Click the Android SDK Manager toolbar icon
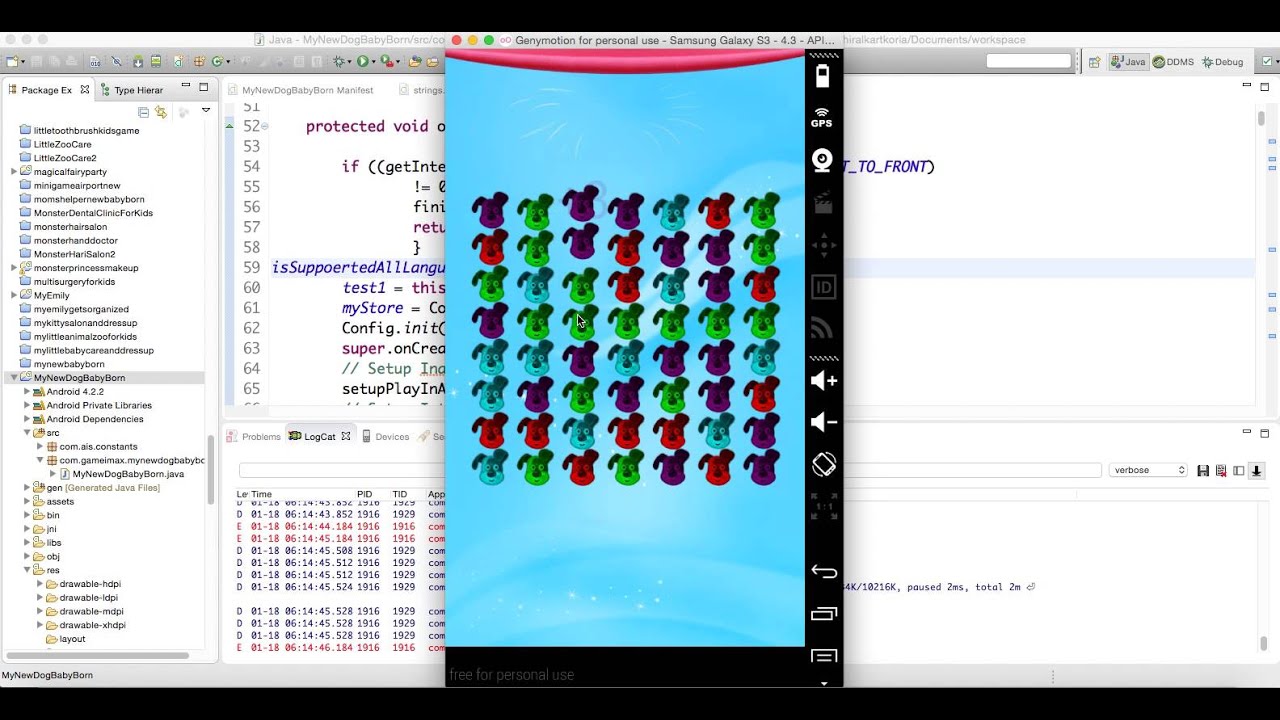1280x720 pixels. [x=137, y=62]
